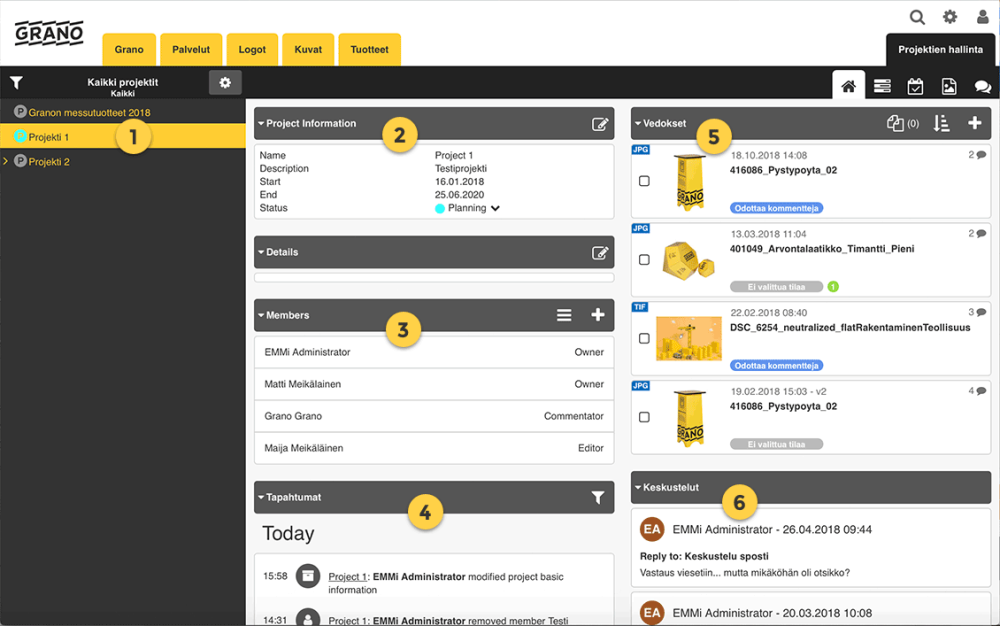
Task: Open the DSC_6254 construction thumbnail
Action: 689,338
